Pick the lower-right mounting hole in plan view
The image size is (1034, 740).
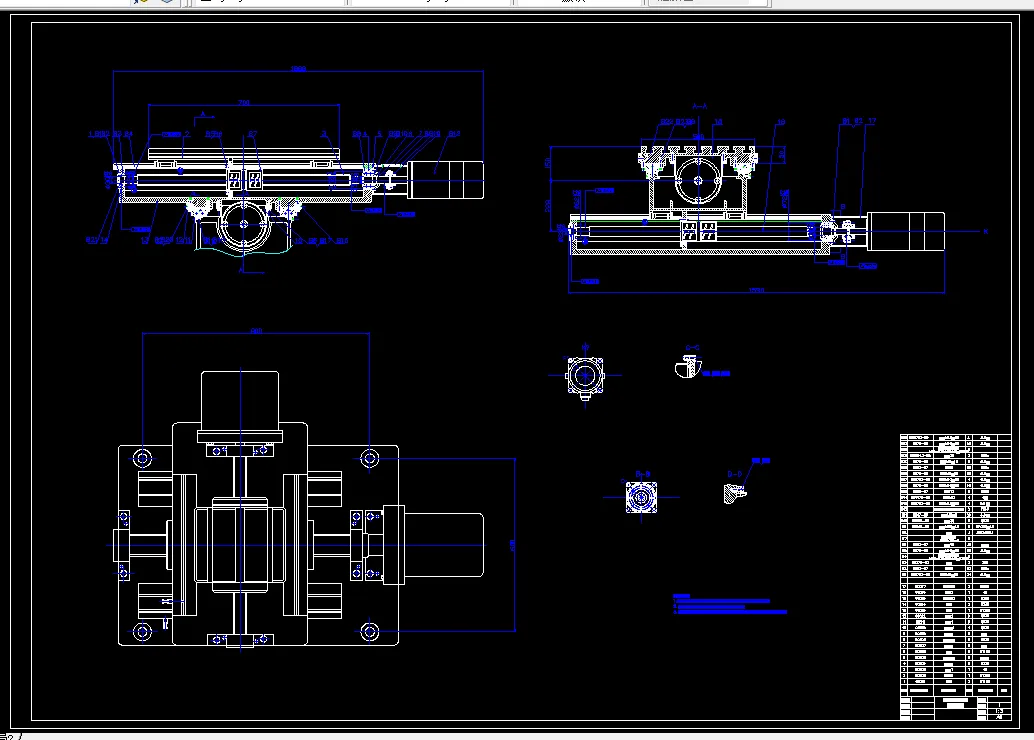tap(370, 632)
